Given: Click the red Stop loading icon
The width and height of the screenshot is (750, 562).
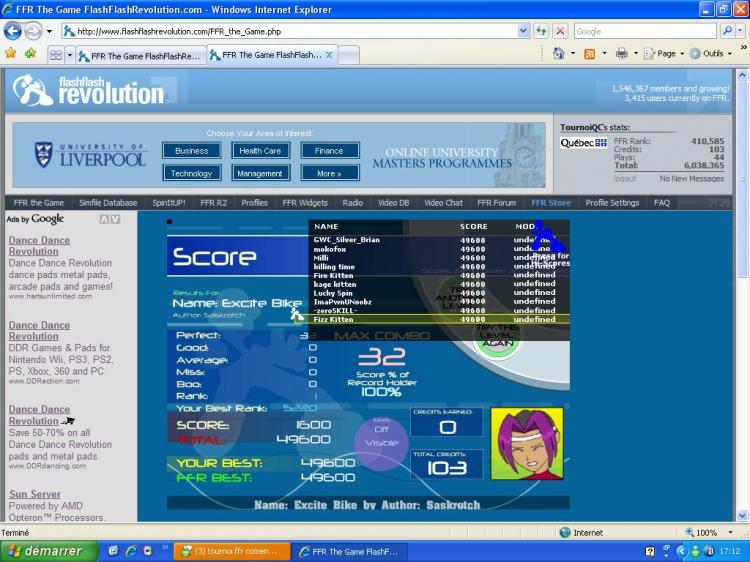Looking at the screenshot, I should coord(560,32).
